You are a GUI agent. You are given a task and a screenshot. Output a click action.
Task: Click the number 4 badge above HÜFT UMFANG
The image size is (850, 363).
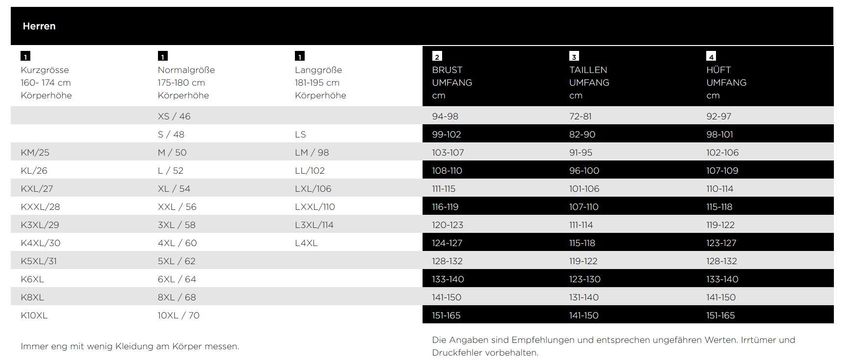pos(711,56)
